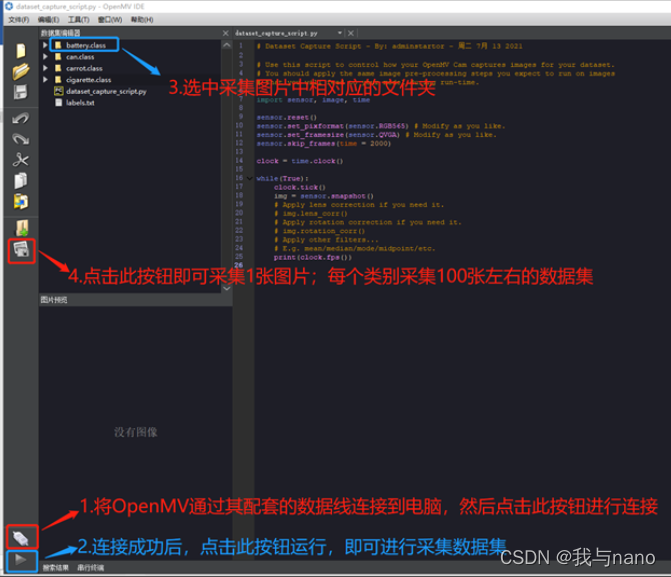This screenshot has height=577, width=671.
Task: Click the Save file floppy icon
Action: (x=21, y=93)
